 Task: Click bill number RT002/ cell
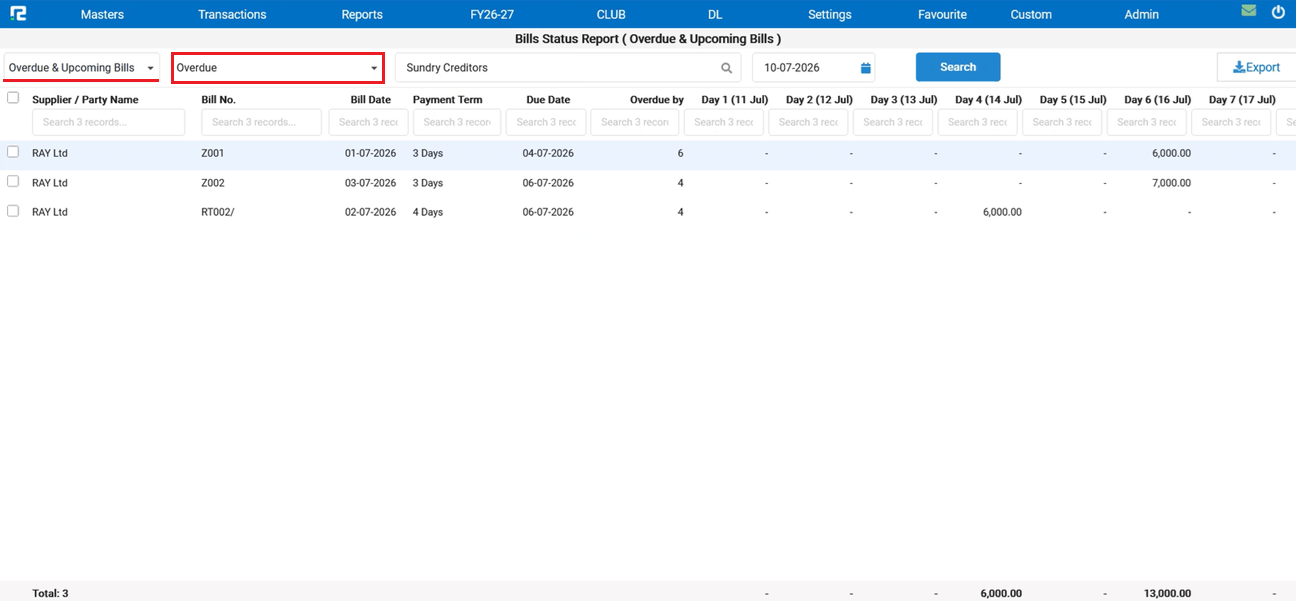pos(217,212)
